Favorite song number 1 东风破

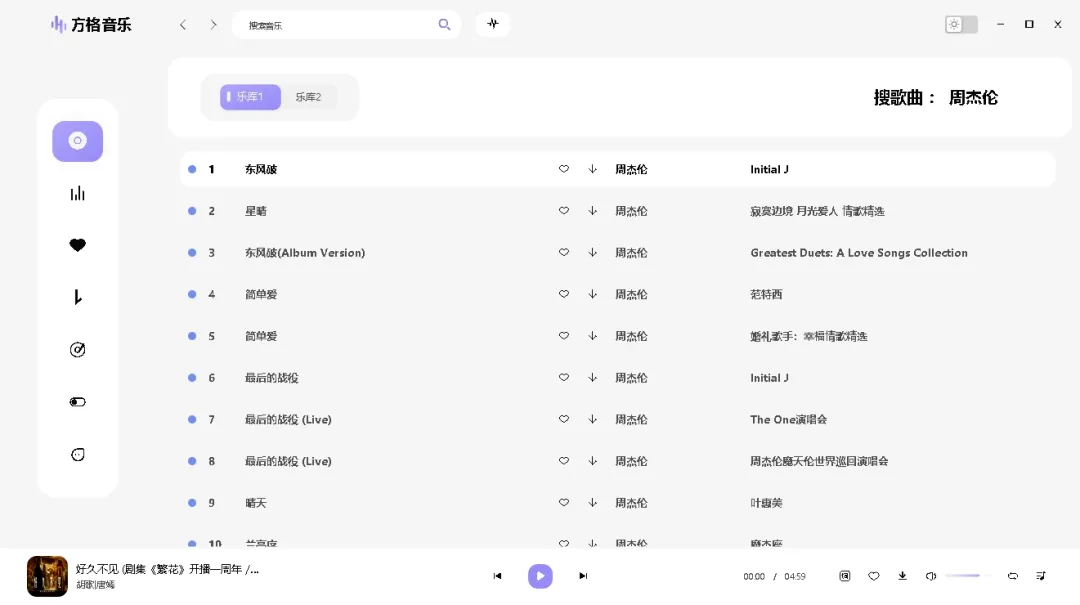[563, 169]
